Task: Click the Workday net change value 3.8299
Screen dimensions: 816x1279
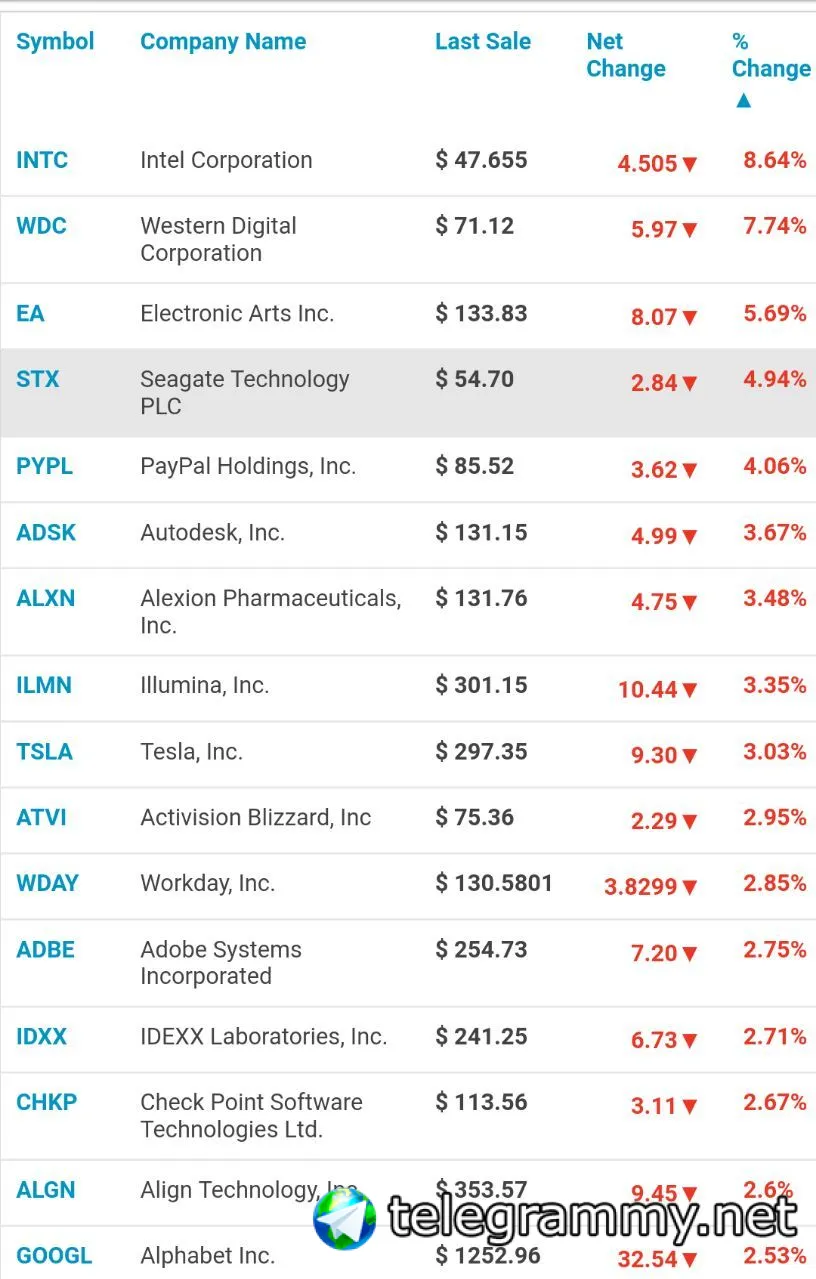Action: [x=640, y=887]
